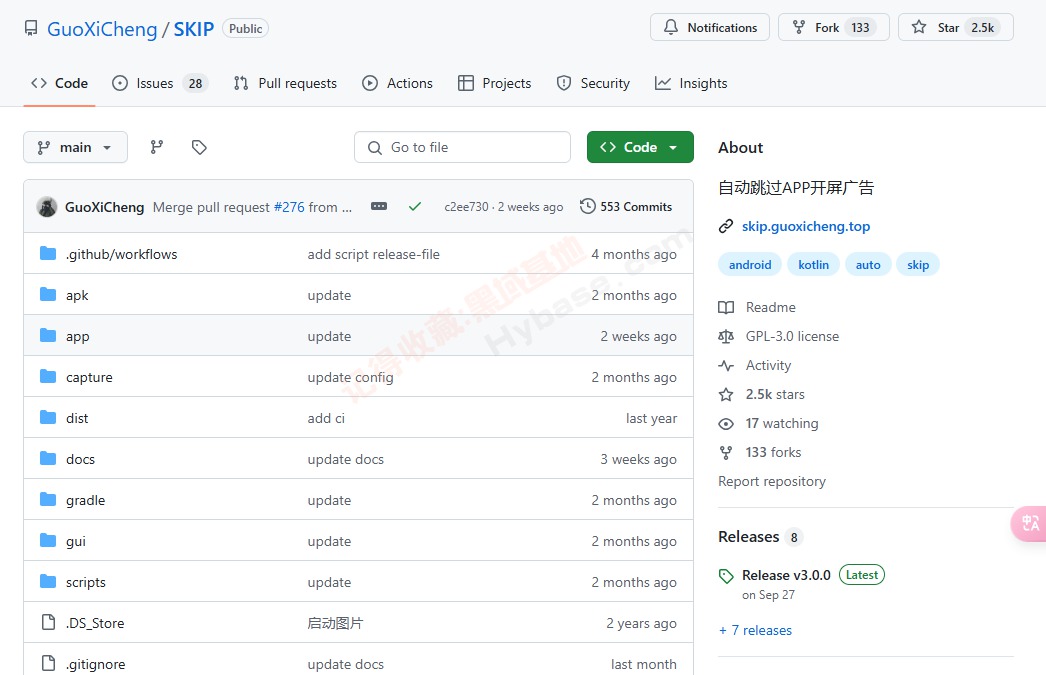Image resolution: width=1046 pixels, height=675 pixels.
Task: Open the Security tab
Action: click(593, 83)
